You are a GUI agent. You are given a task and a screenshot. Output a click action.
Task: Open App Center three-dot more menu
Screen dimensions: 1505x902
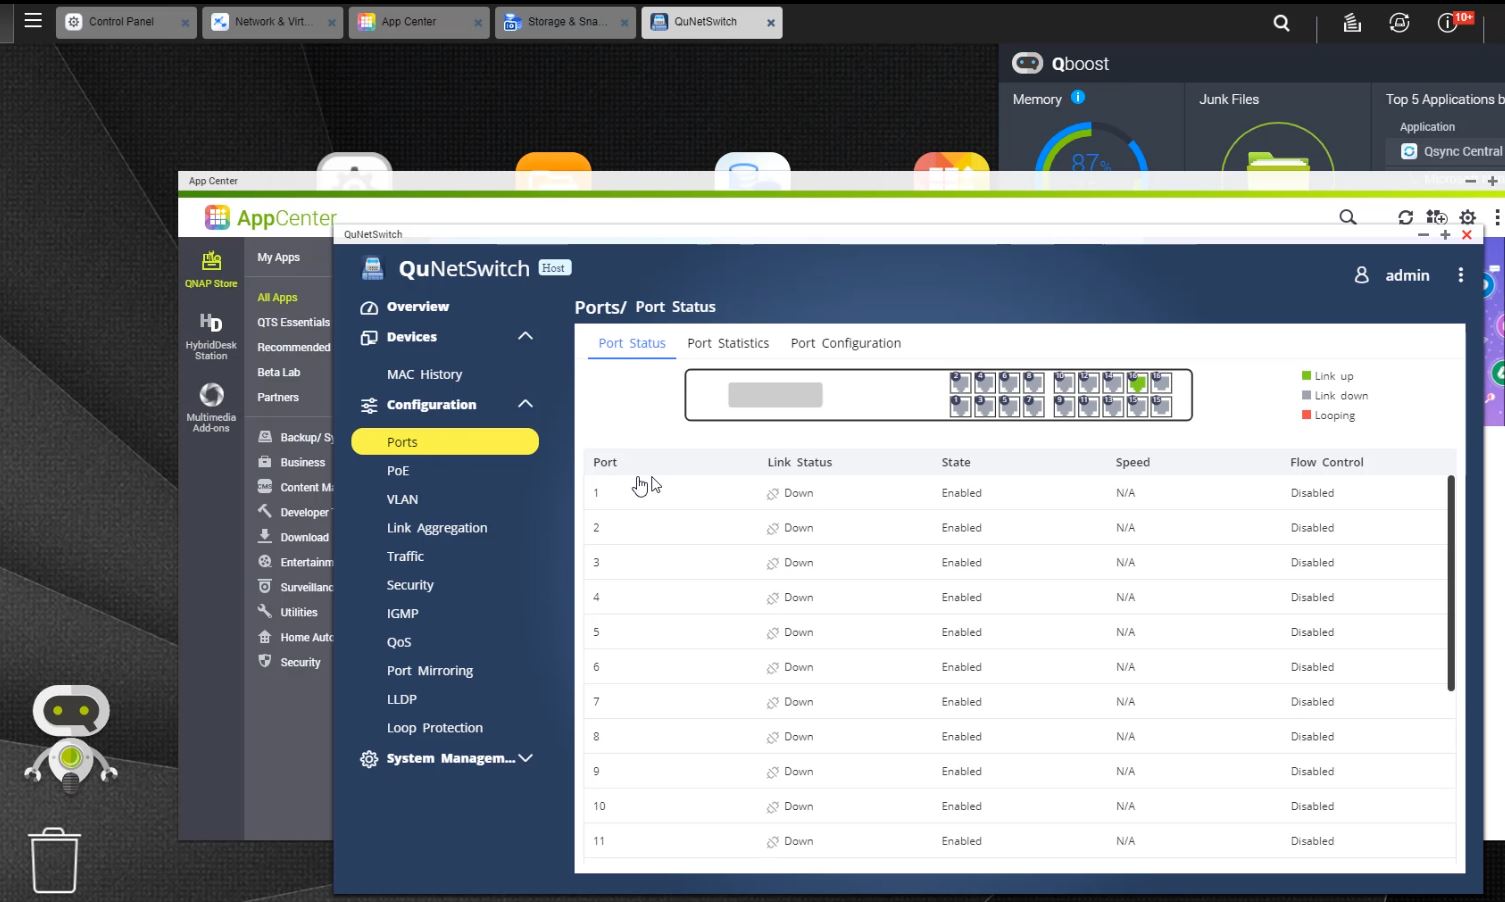1496,217
